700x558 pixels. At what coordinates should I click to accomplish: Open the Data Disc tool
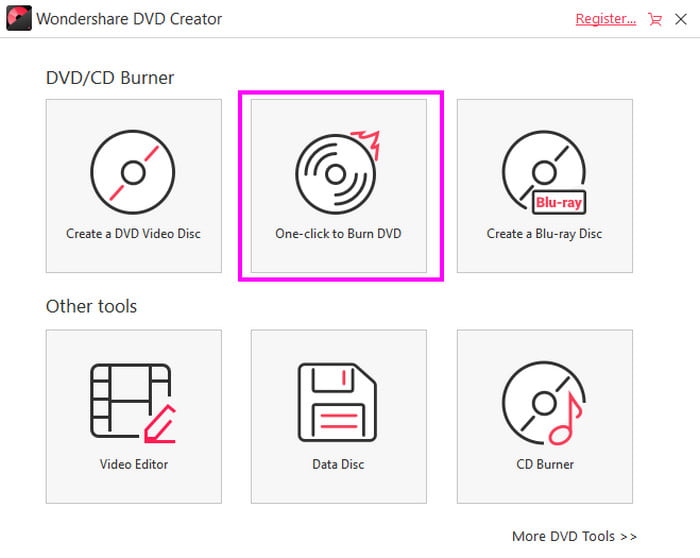tap(338, 416)
